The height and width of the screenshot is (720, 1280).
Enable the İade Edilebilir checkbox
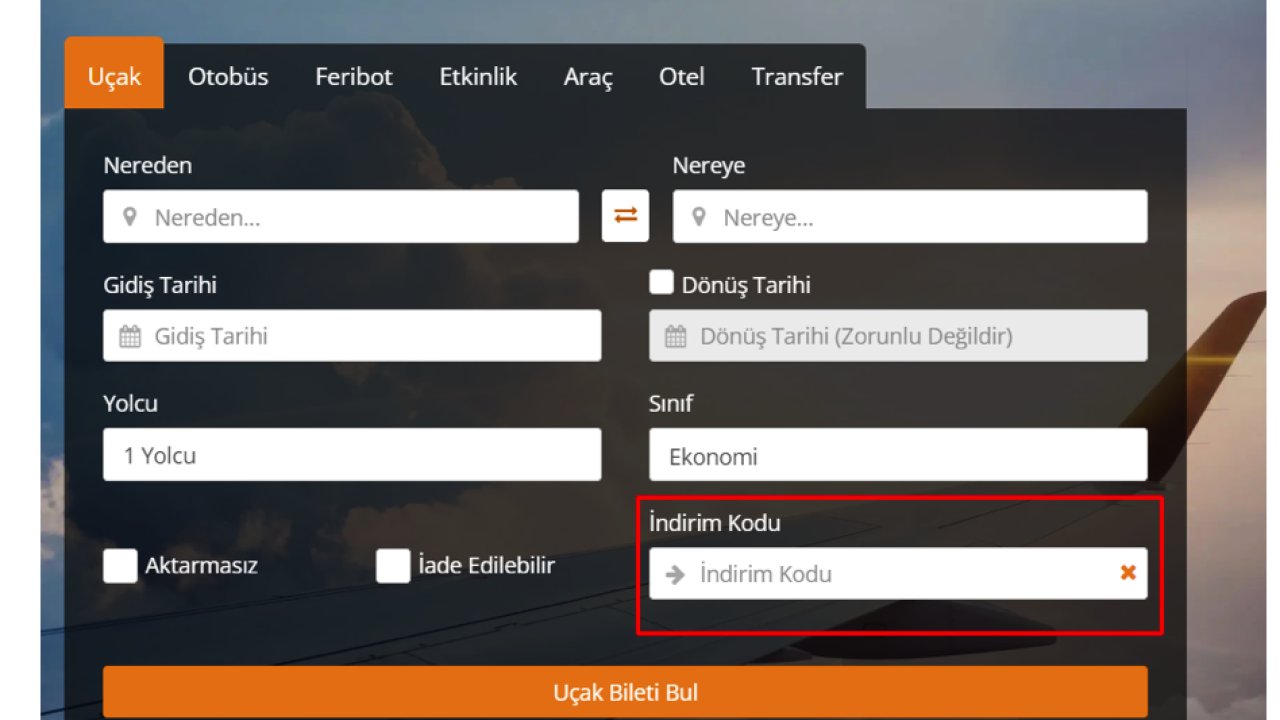click(x=392, y=566)
